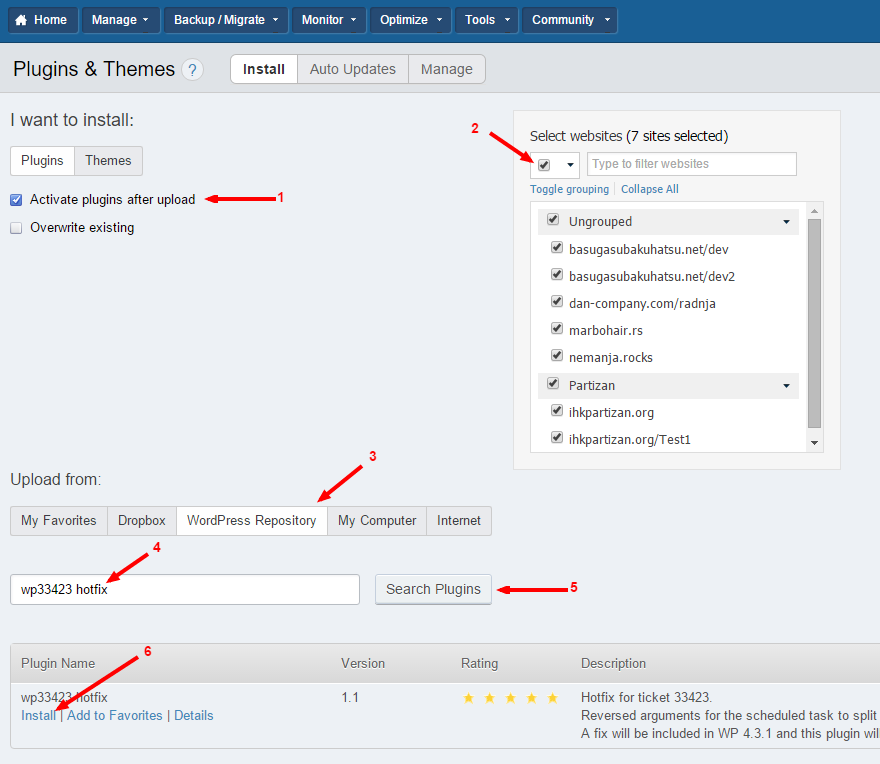Click the help question mark icon
The height and width of the screenshot is (764, 880).
click(x=193, y=70)
